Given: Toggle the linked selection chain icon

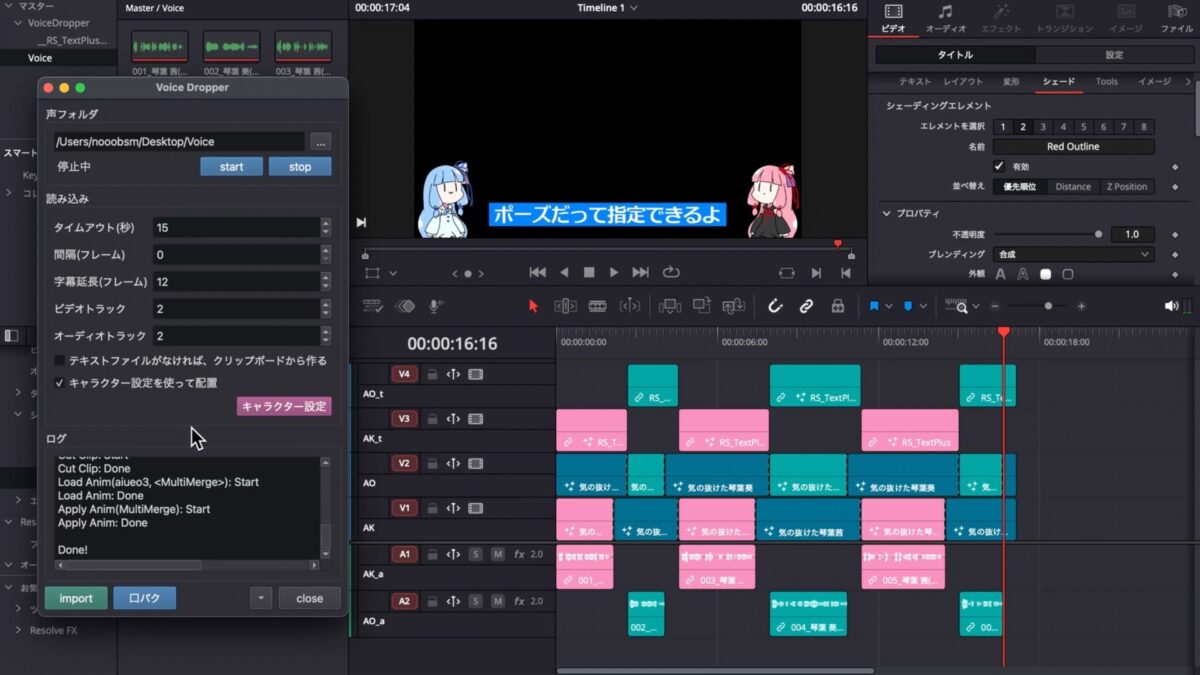Looking at the screenshot, I should coord(806,306).
